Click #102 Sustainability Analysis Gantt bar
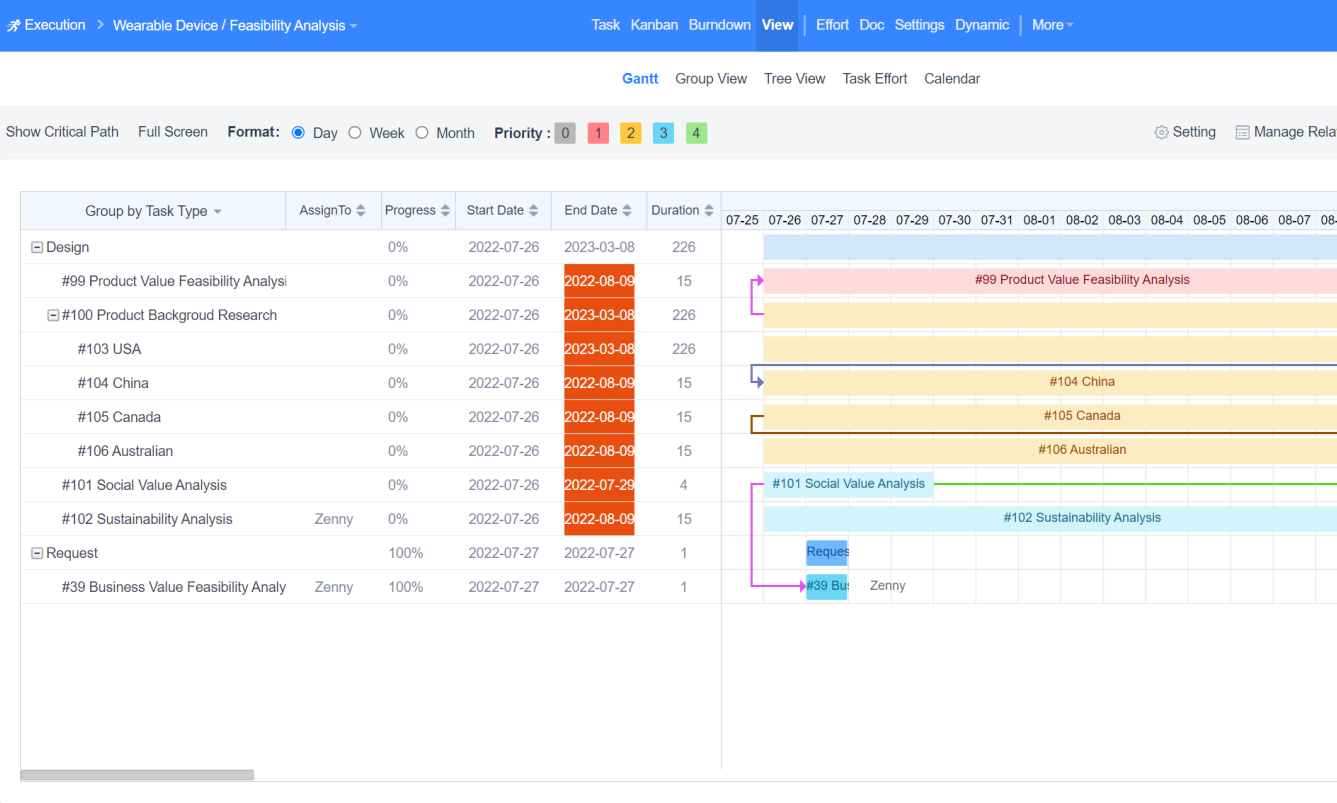The image size is (1337, 803). pyautogui.click(x=1050, y=519)
